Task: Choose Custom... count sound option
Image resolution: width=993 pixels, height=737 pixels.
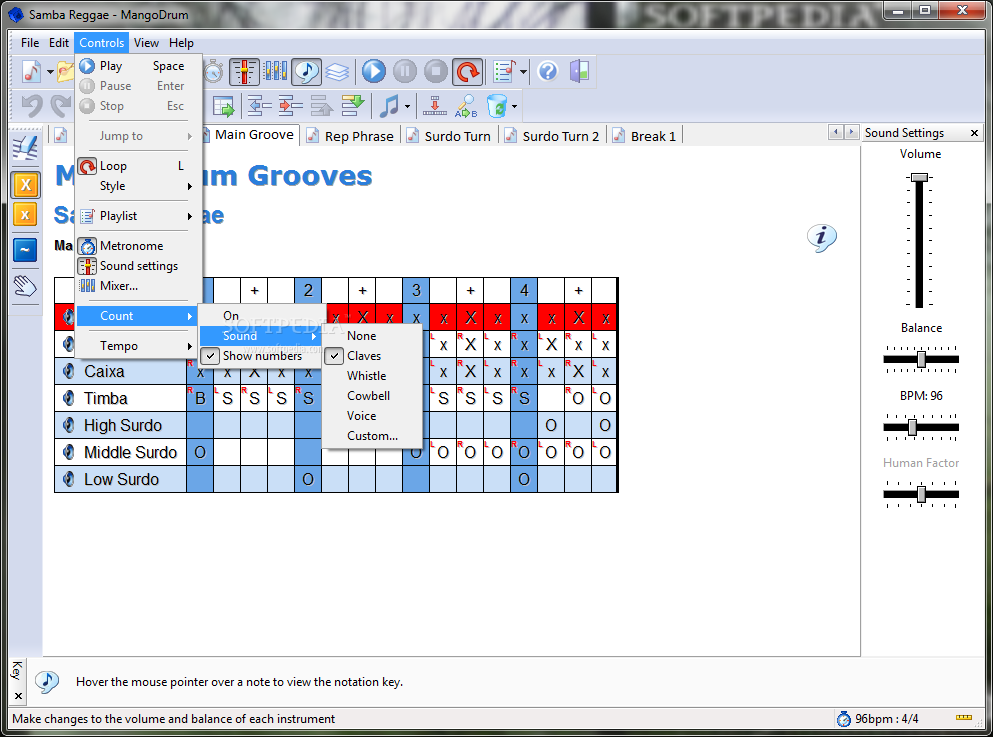Action: click(x=372, y=436)
